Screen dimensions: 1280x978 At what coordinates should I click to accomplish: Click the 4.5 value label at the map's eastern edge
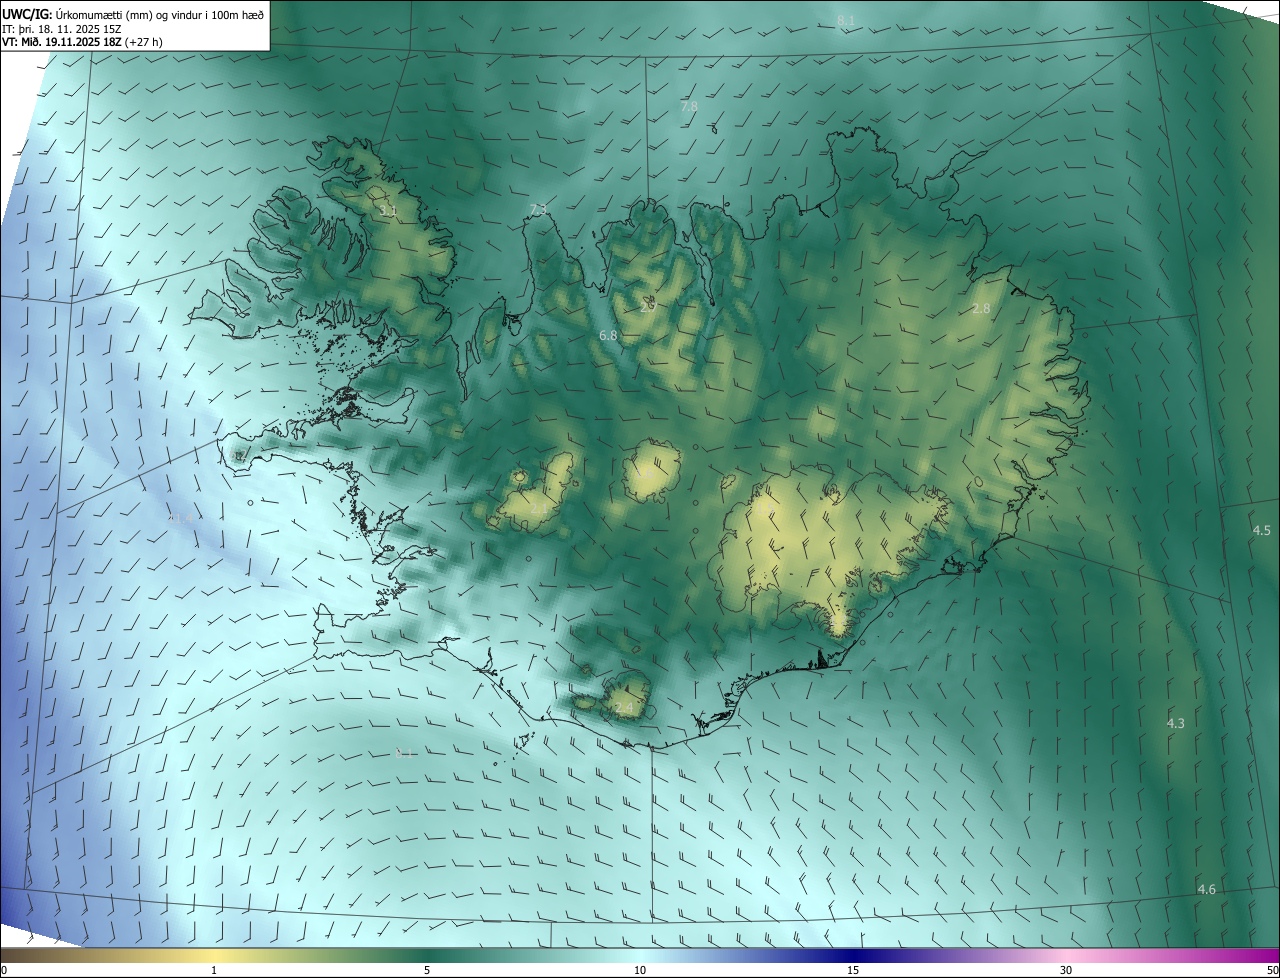1261,530
